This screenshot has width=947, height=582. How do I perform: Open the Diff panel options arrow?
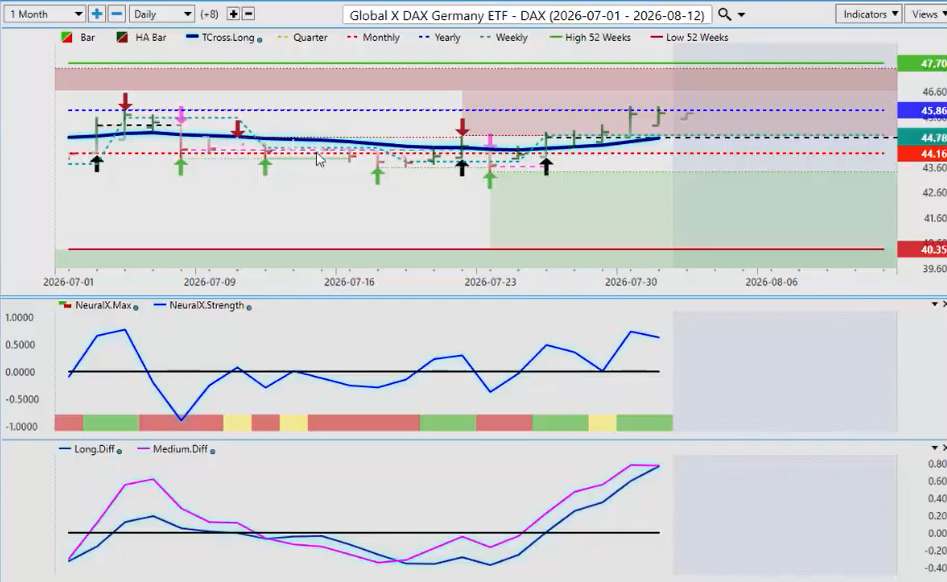pos(935,448)
